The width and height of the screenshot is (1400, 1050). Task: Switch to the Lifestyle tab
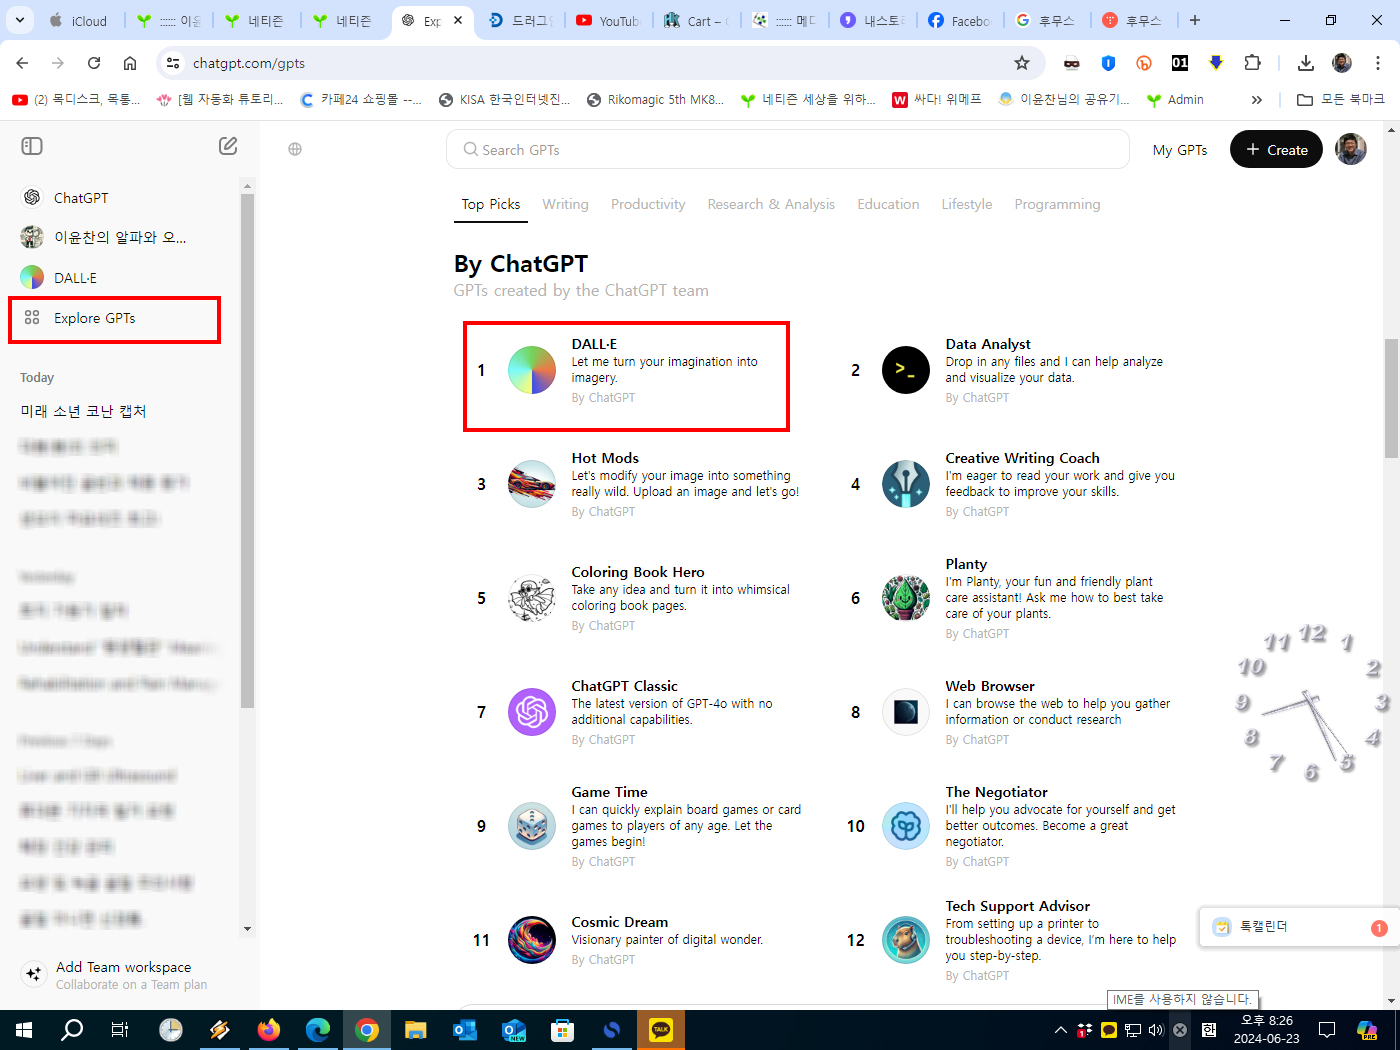pos(967,204)
